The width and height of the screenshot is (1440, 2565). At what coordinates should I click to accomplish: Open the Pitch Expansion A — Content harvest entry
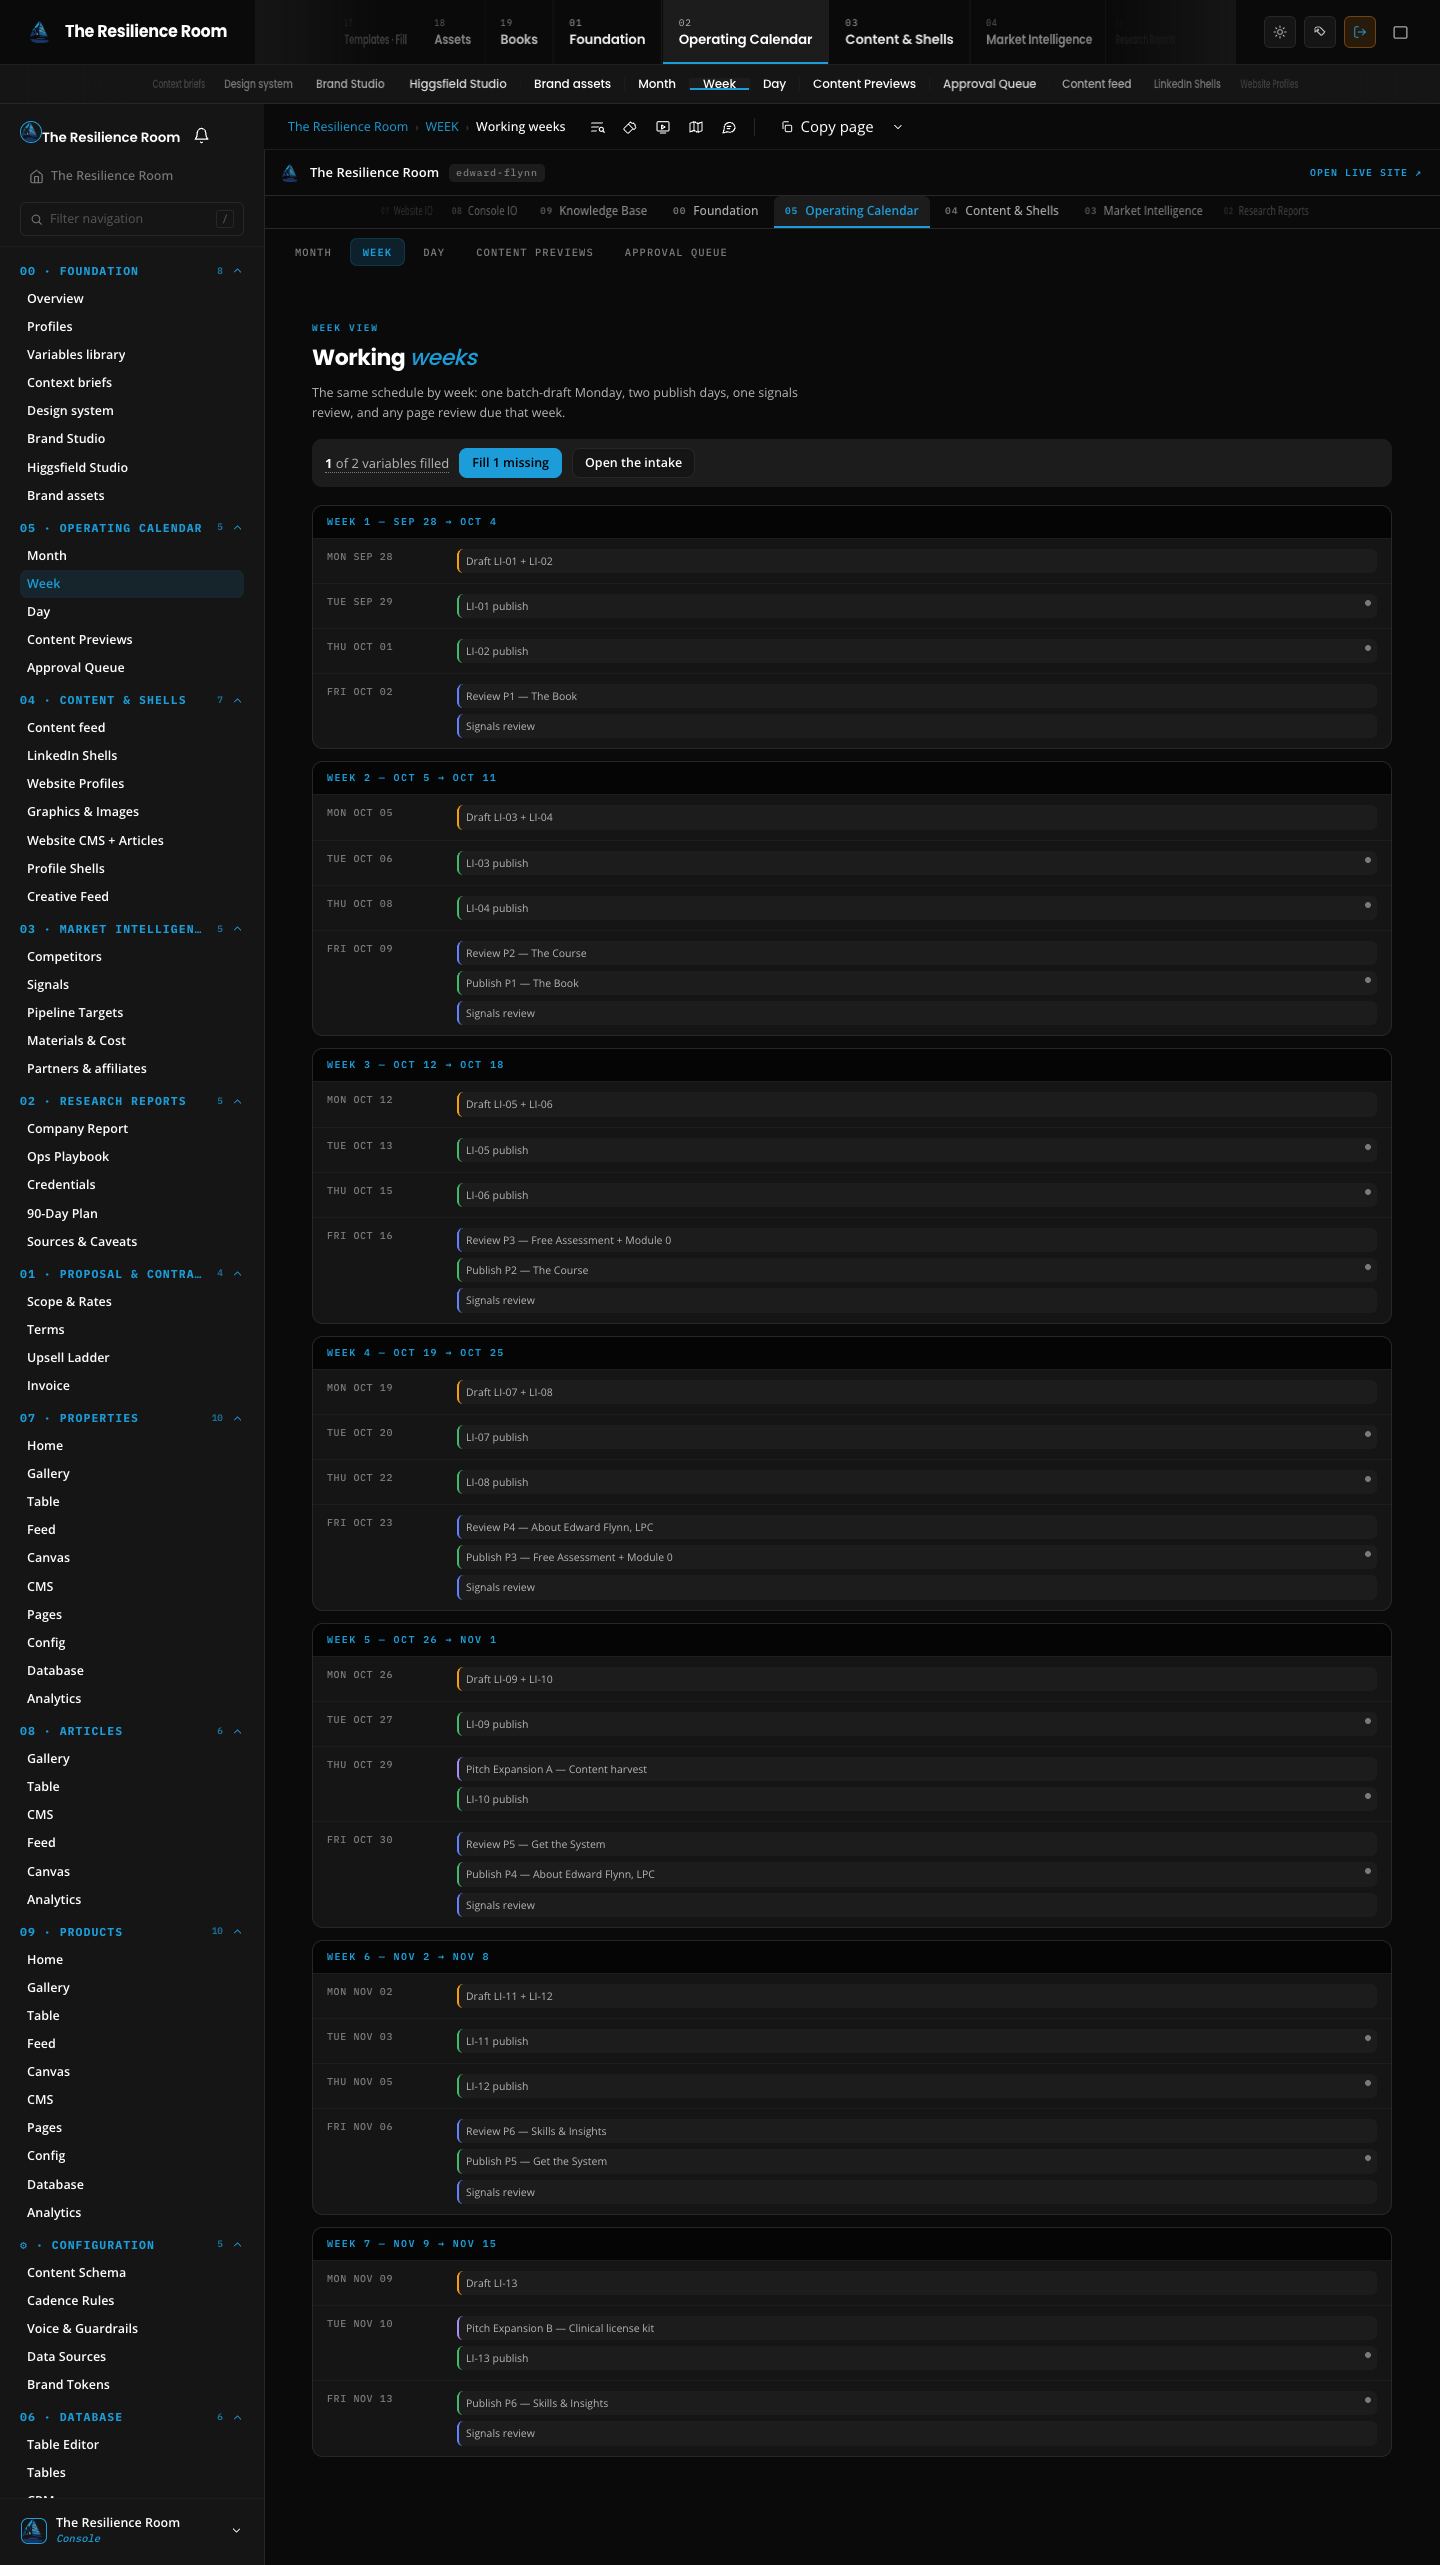916,1769
